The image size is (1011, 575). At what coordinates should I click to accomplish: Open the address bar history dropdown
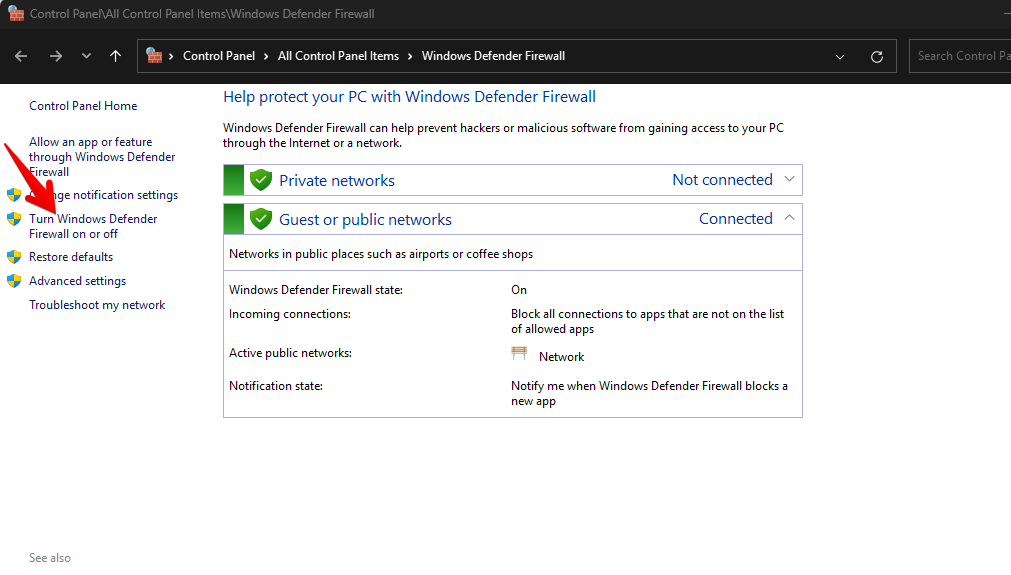[840, 57]
